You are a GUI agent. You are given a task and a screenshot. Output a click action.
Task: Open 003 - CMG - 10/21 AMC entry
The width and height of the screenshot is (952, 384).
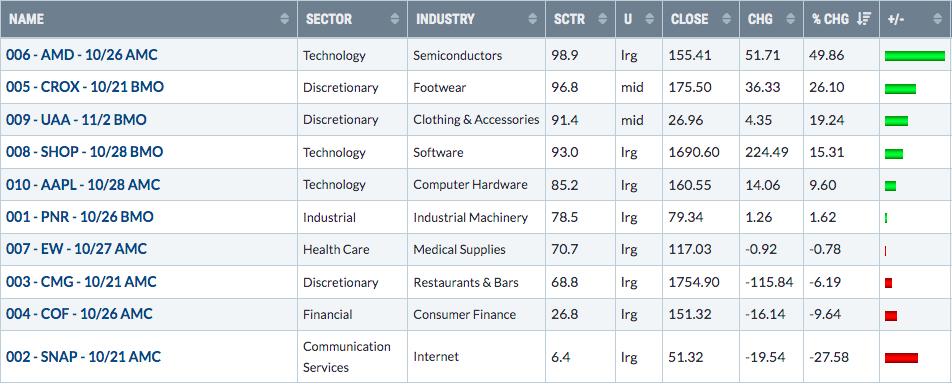pos(81,282)
